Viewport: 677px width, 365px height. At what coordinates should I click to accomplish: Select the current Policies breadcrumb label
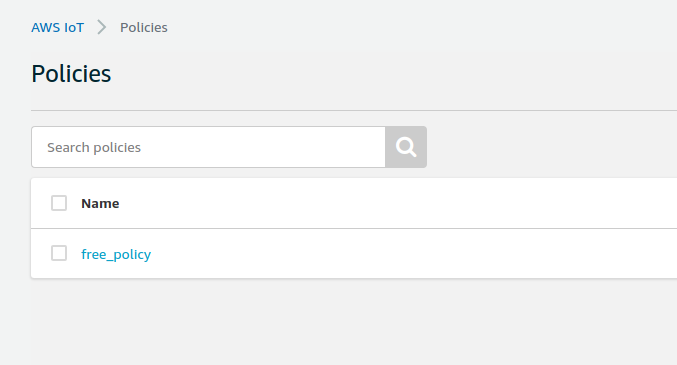[144, 27]
